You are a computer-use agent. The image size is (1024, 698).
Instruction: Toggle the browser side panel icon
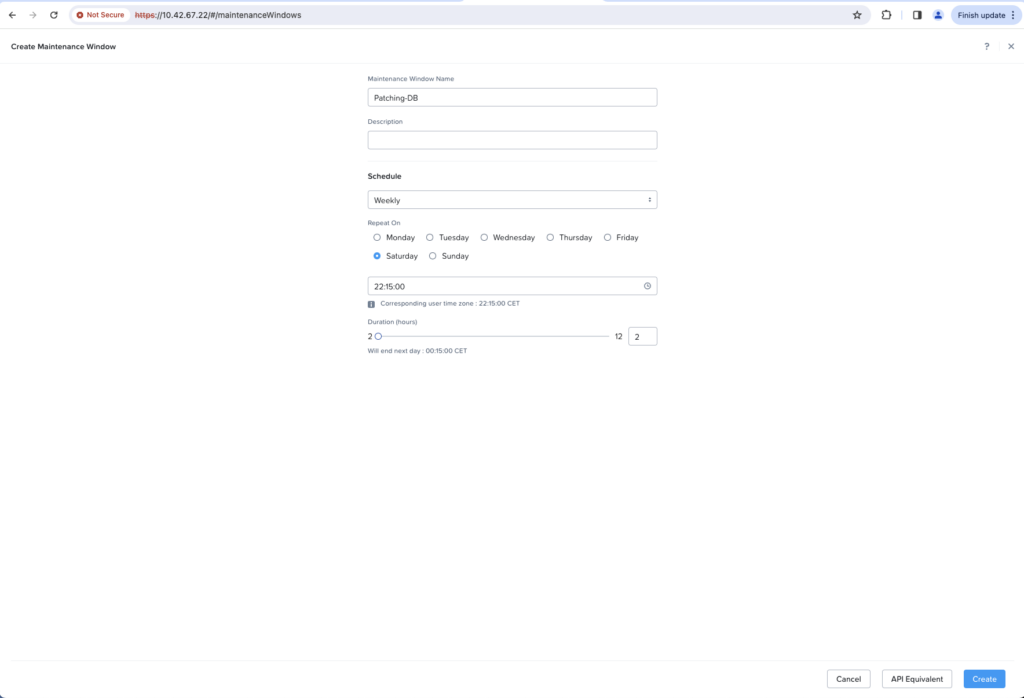pyautogui.click(x=917, y=15)
